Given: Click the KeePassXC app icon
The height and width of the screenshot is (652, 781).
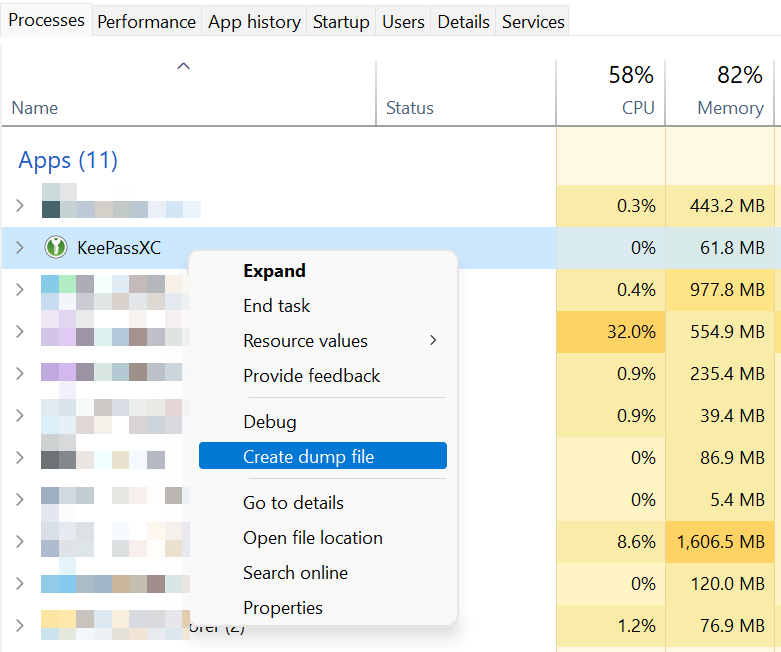Looking at the screenshot, I should click(56, 247).
